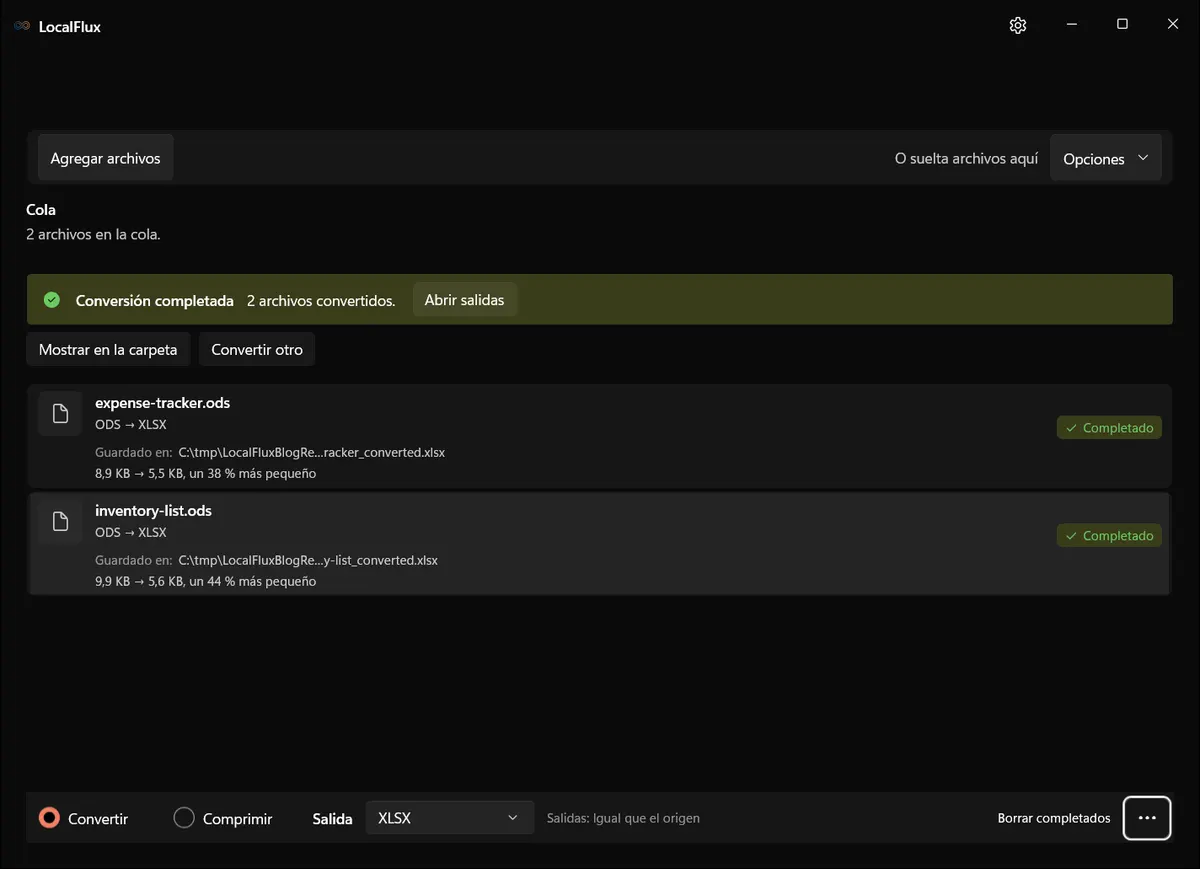This screenshot has height=869, width=1200.
Task: Click Agregar archivos button
Action: pyautogui.click(x=106, y=159)
